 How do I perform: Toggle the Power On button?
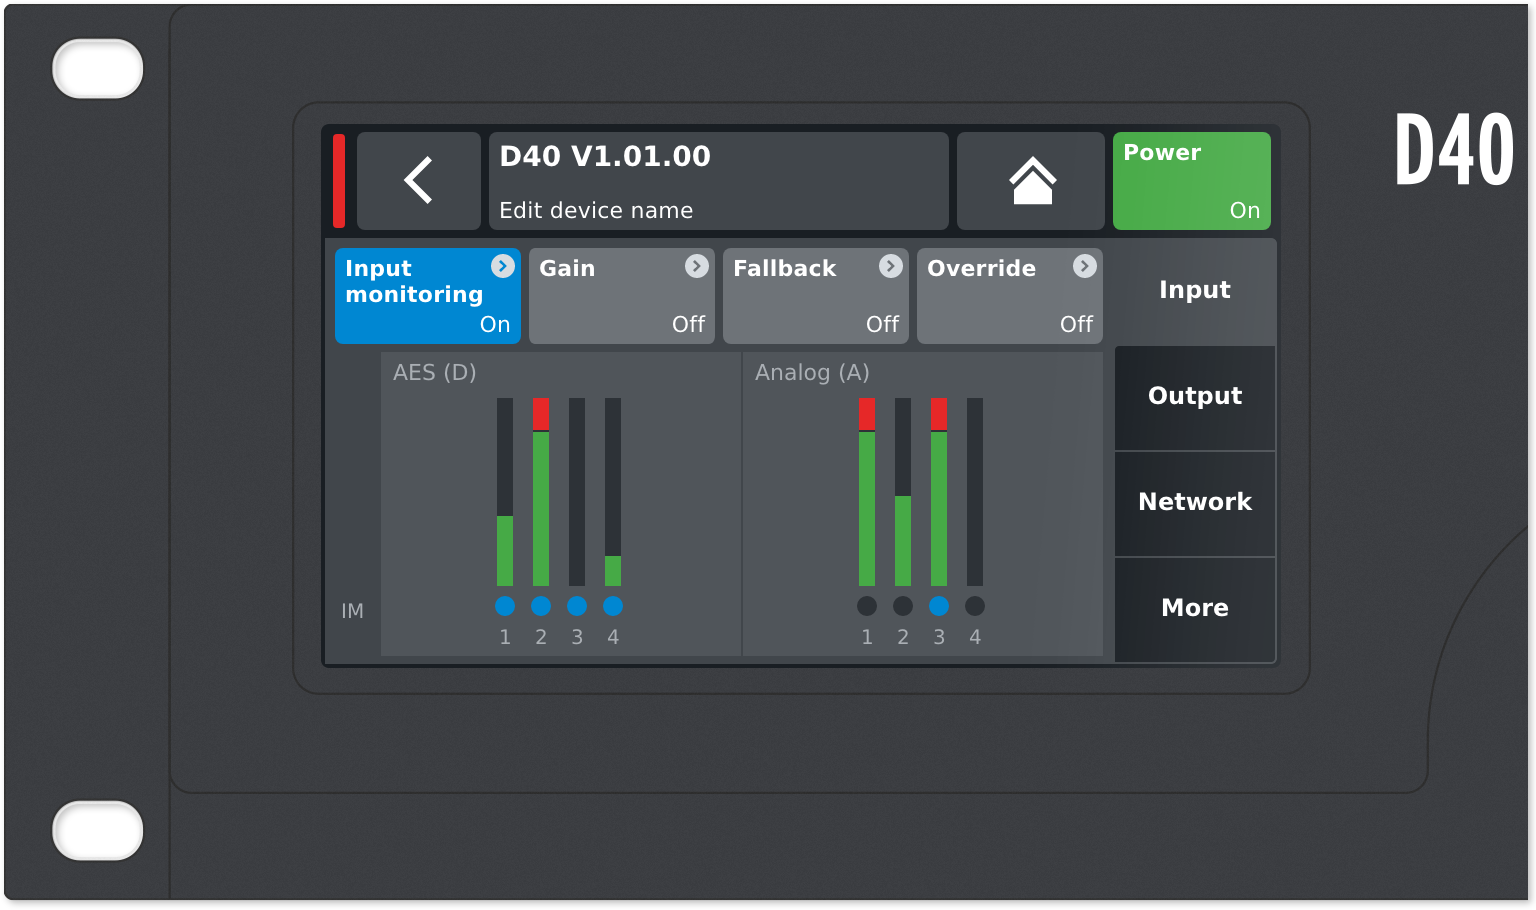1192,181
